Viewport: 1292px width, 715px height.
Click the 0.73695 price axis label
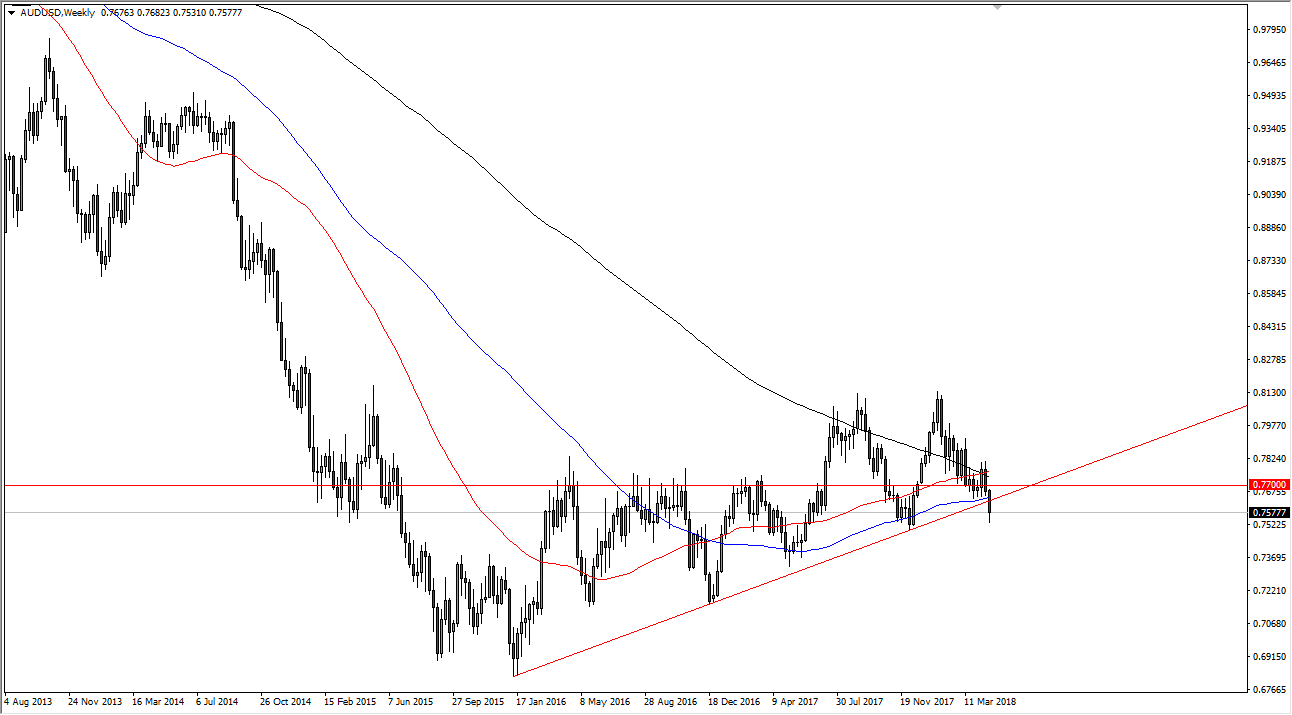[x=1267, y=558]
